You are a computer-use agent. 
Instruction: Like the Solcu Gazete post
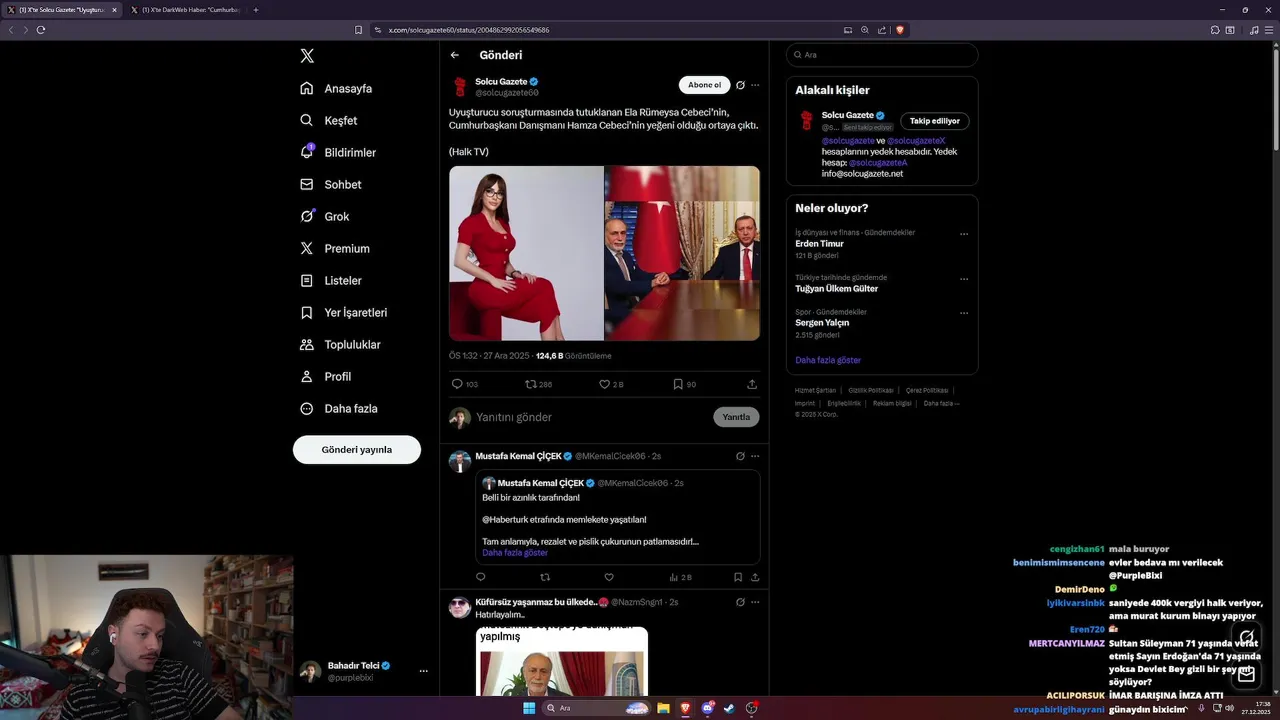(611, 384)
